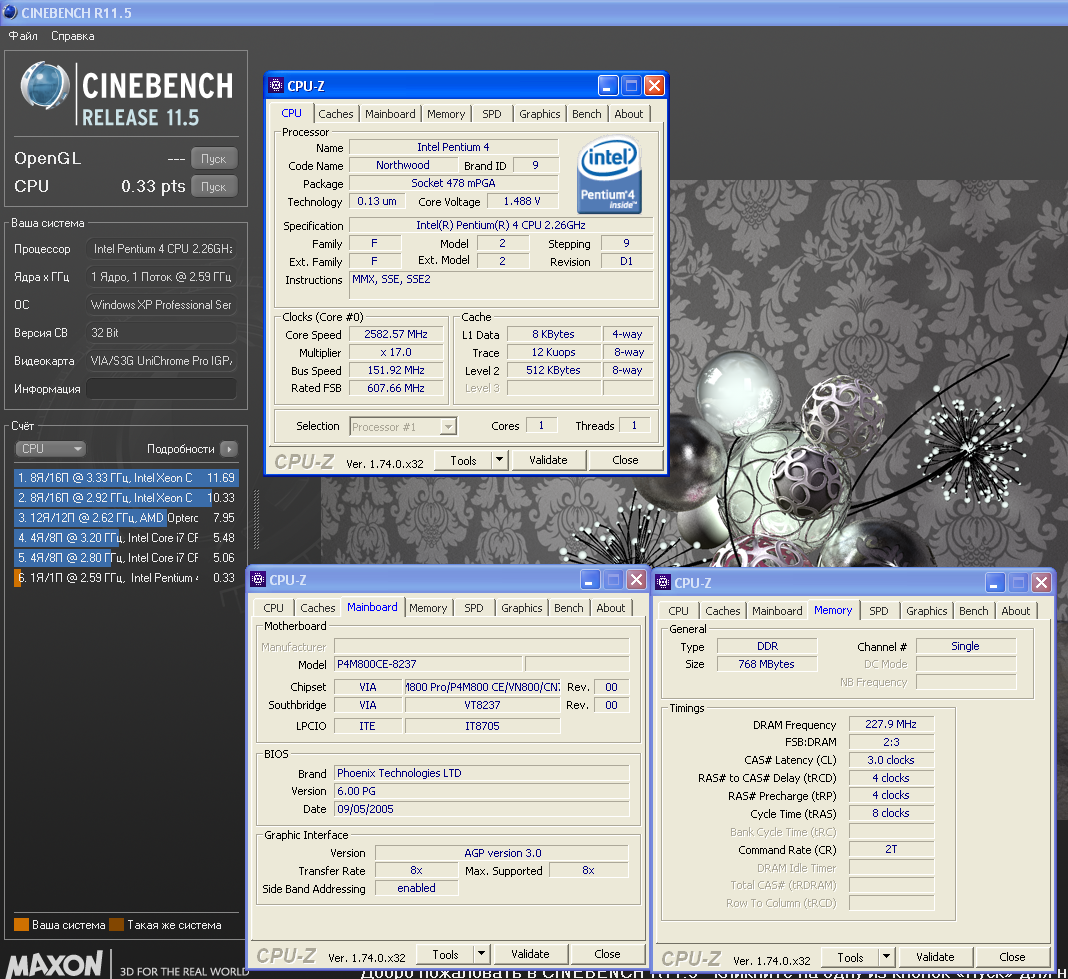Click Tools button in the top CPU-Z window

point(463,460)
